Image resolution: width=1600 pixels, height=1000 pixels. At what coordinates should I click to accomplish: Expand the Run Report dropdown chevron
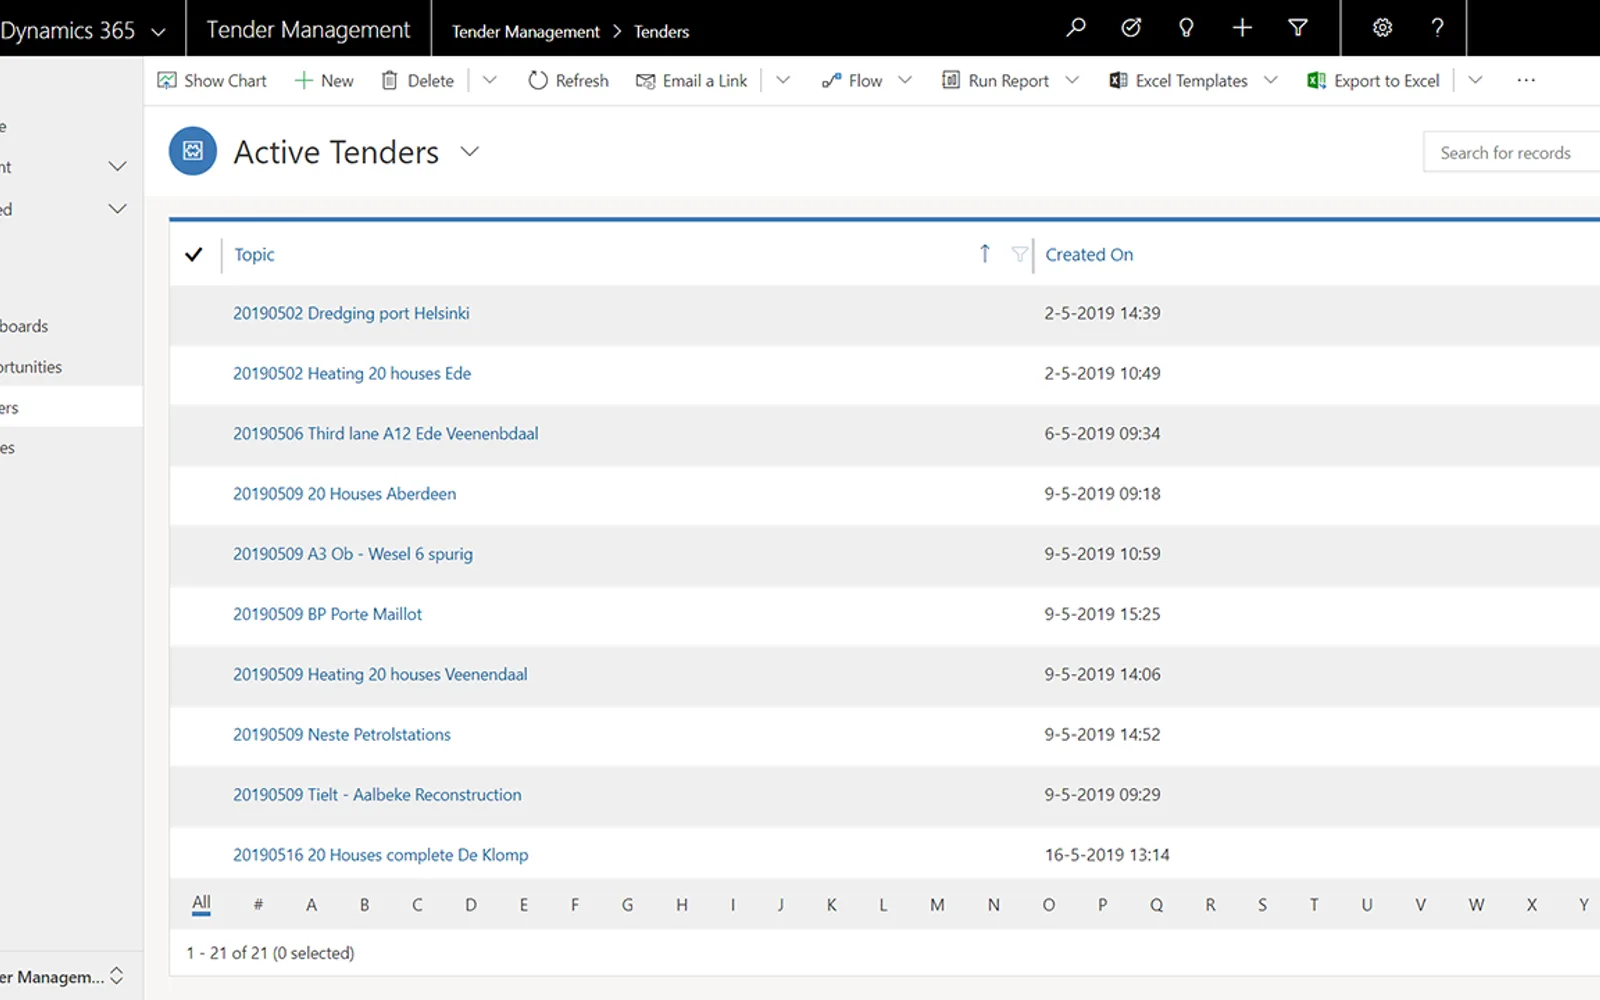(1072, 80)
